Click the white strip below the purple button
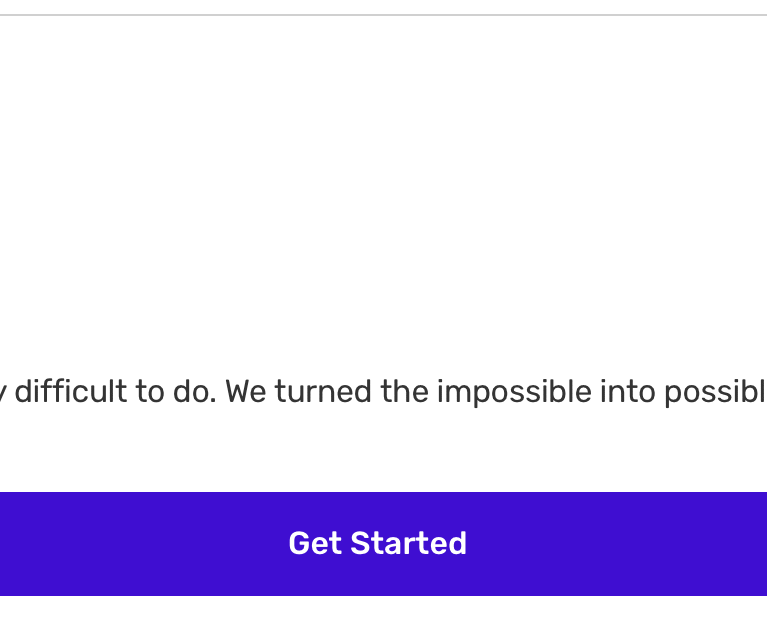 click(x=383, y=620)
